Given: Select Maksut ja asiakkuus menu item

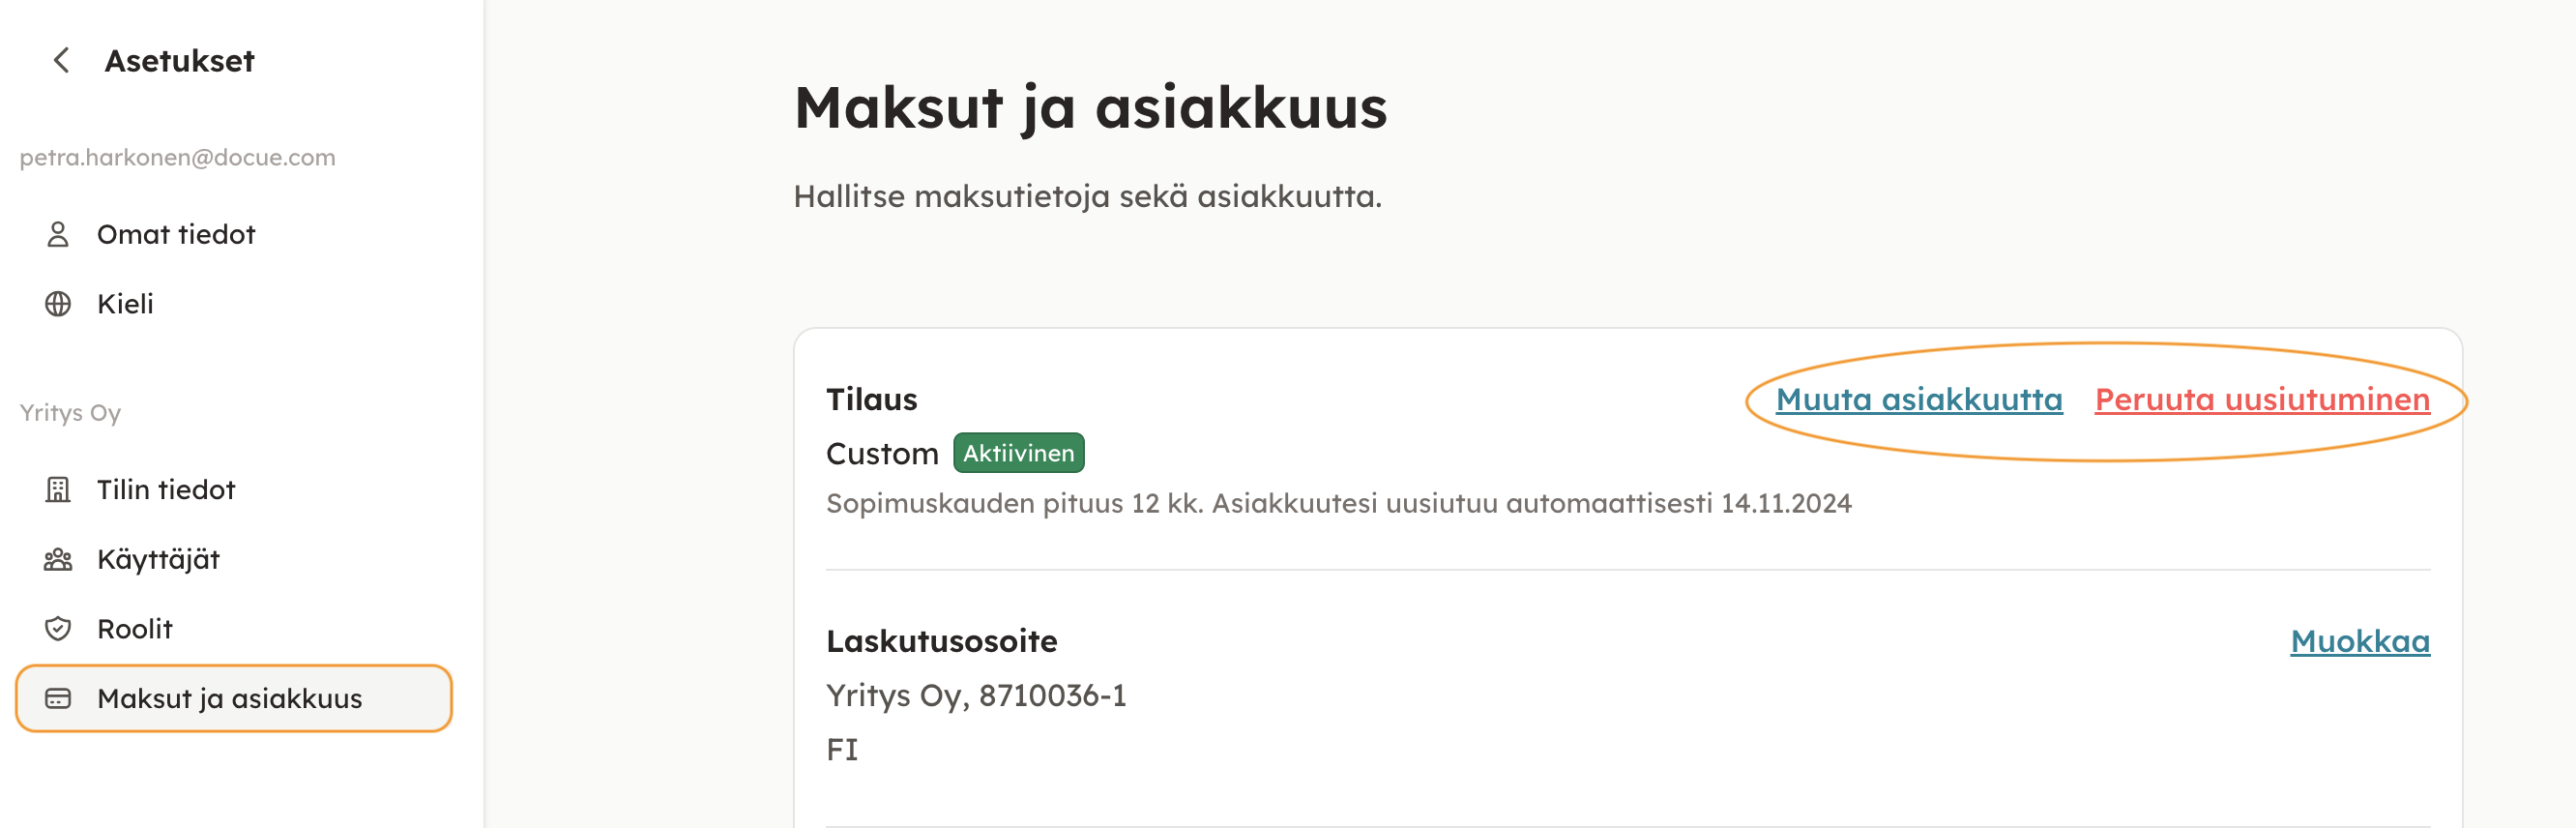Looking at the screenshot, I should tap(229, 699).
